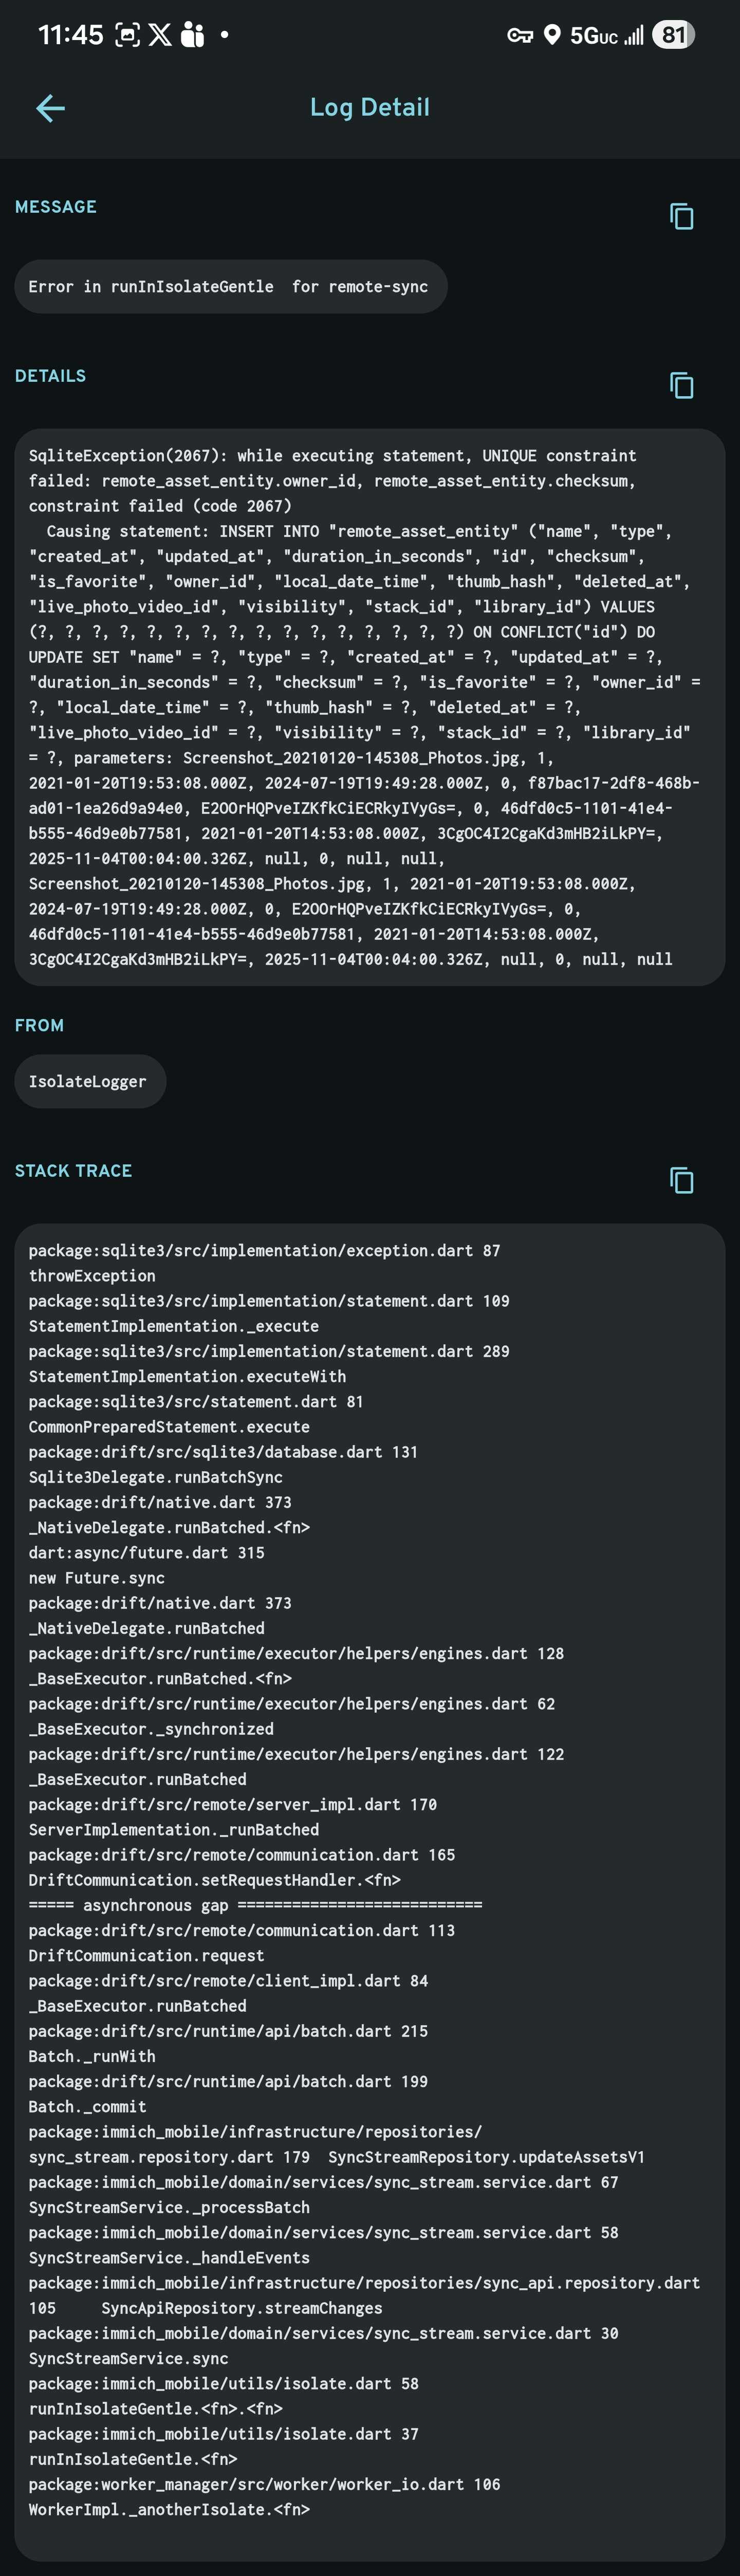
Task: Tap the 11:45 clock in status bar
Action: pos(70,35)
